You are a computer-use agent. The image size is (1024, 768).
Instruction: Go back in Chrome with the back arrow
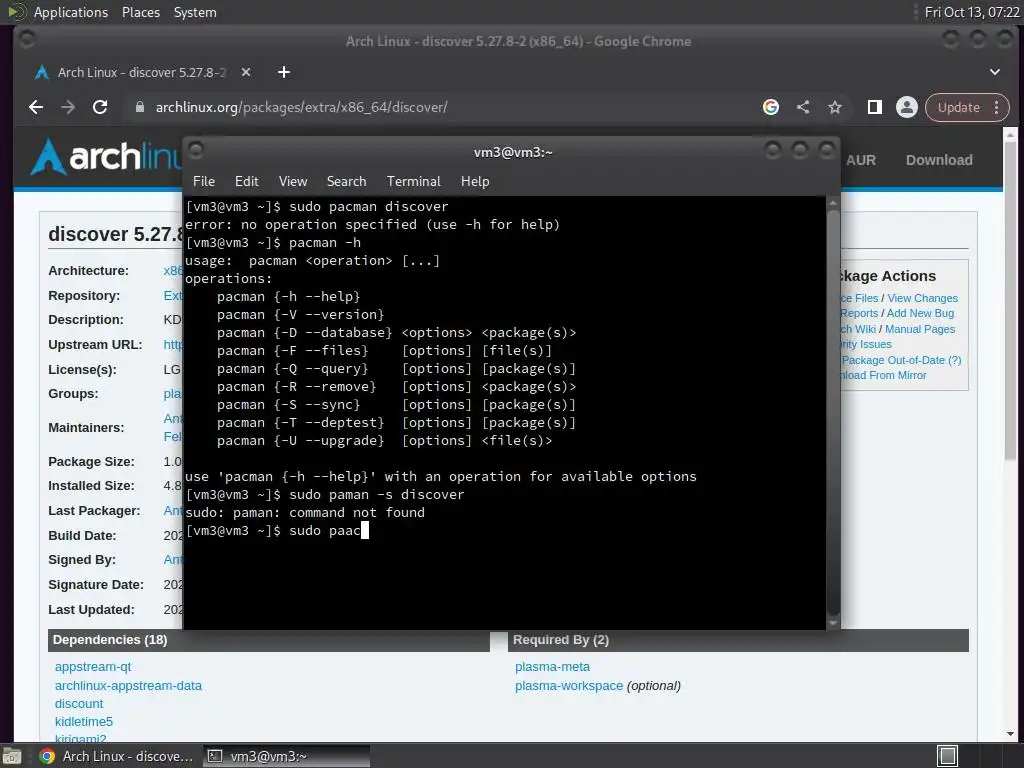click(x=36, y=107)
